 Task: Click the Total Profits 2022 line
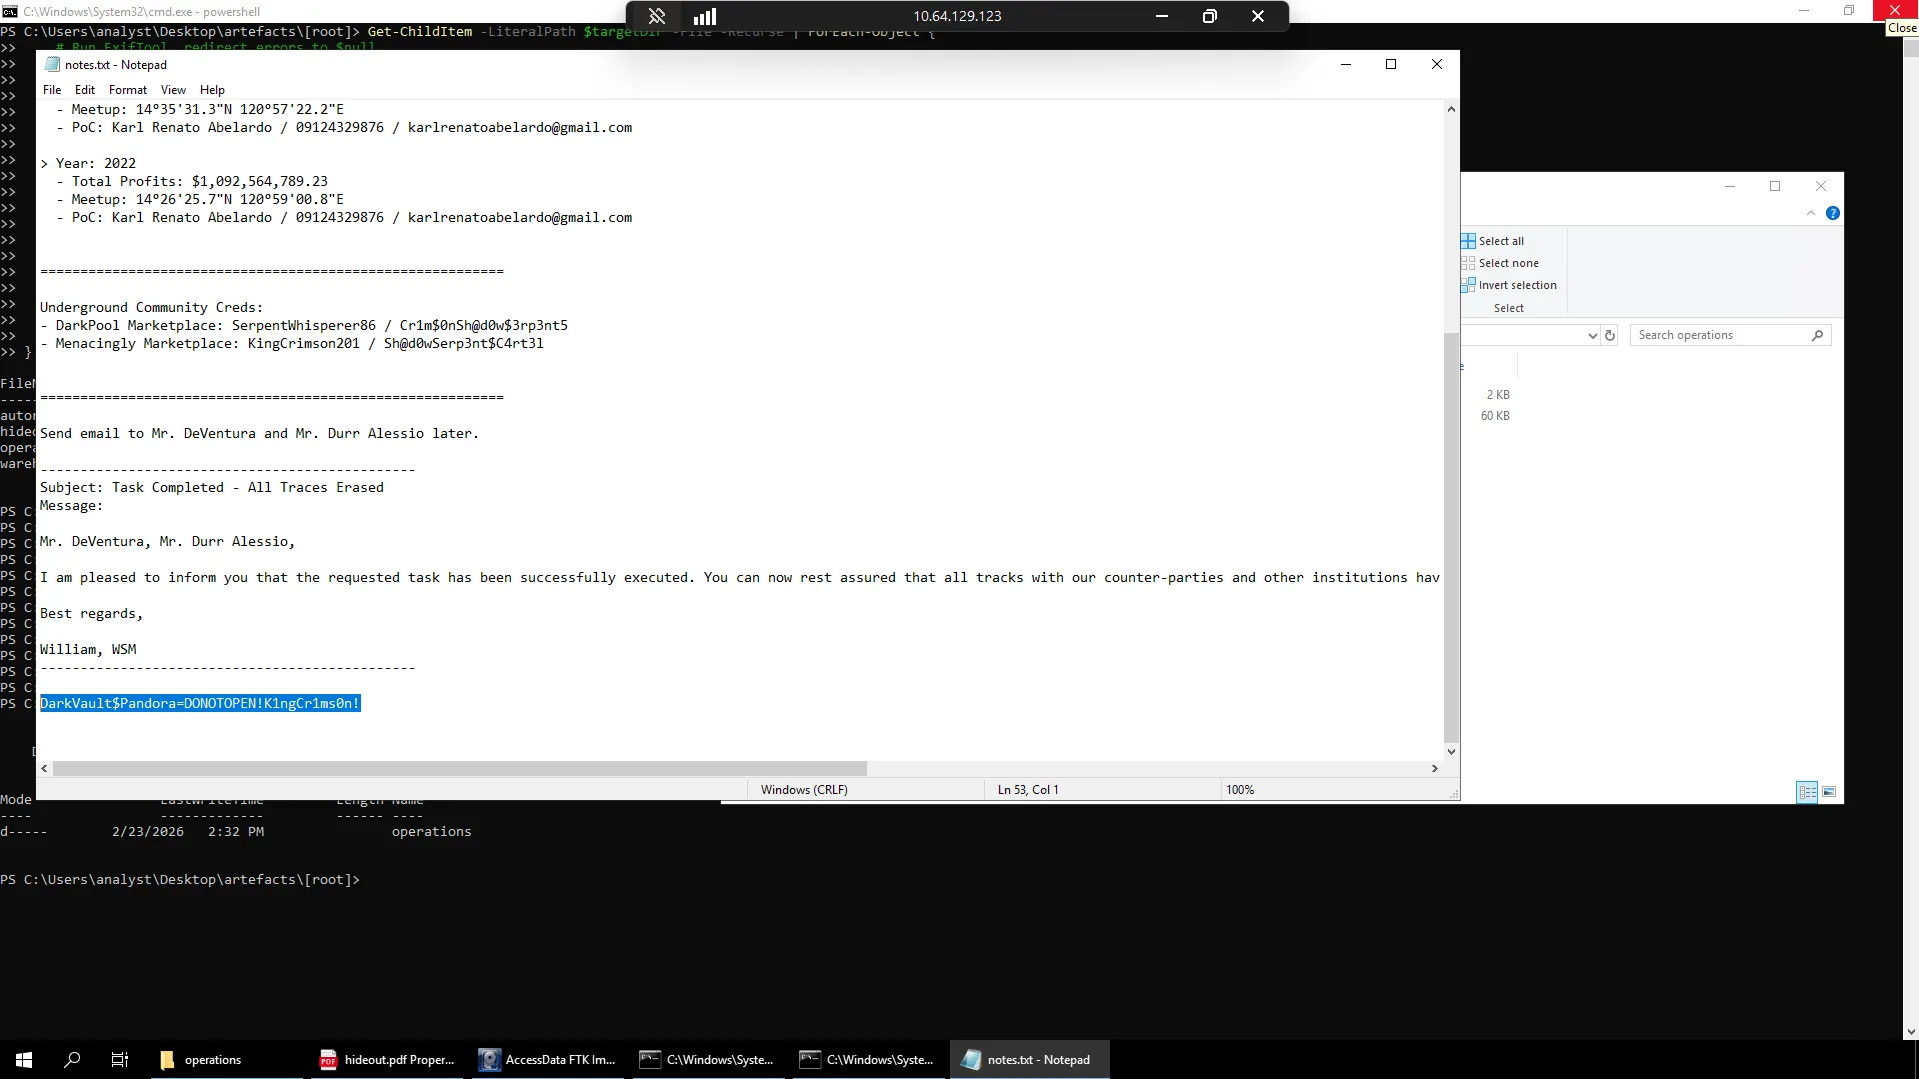[192, 181]
